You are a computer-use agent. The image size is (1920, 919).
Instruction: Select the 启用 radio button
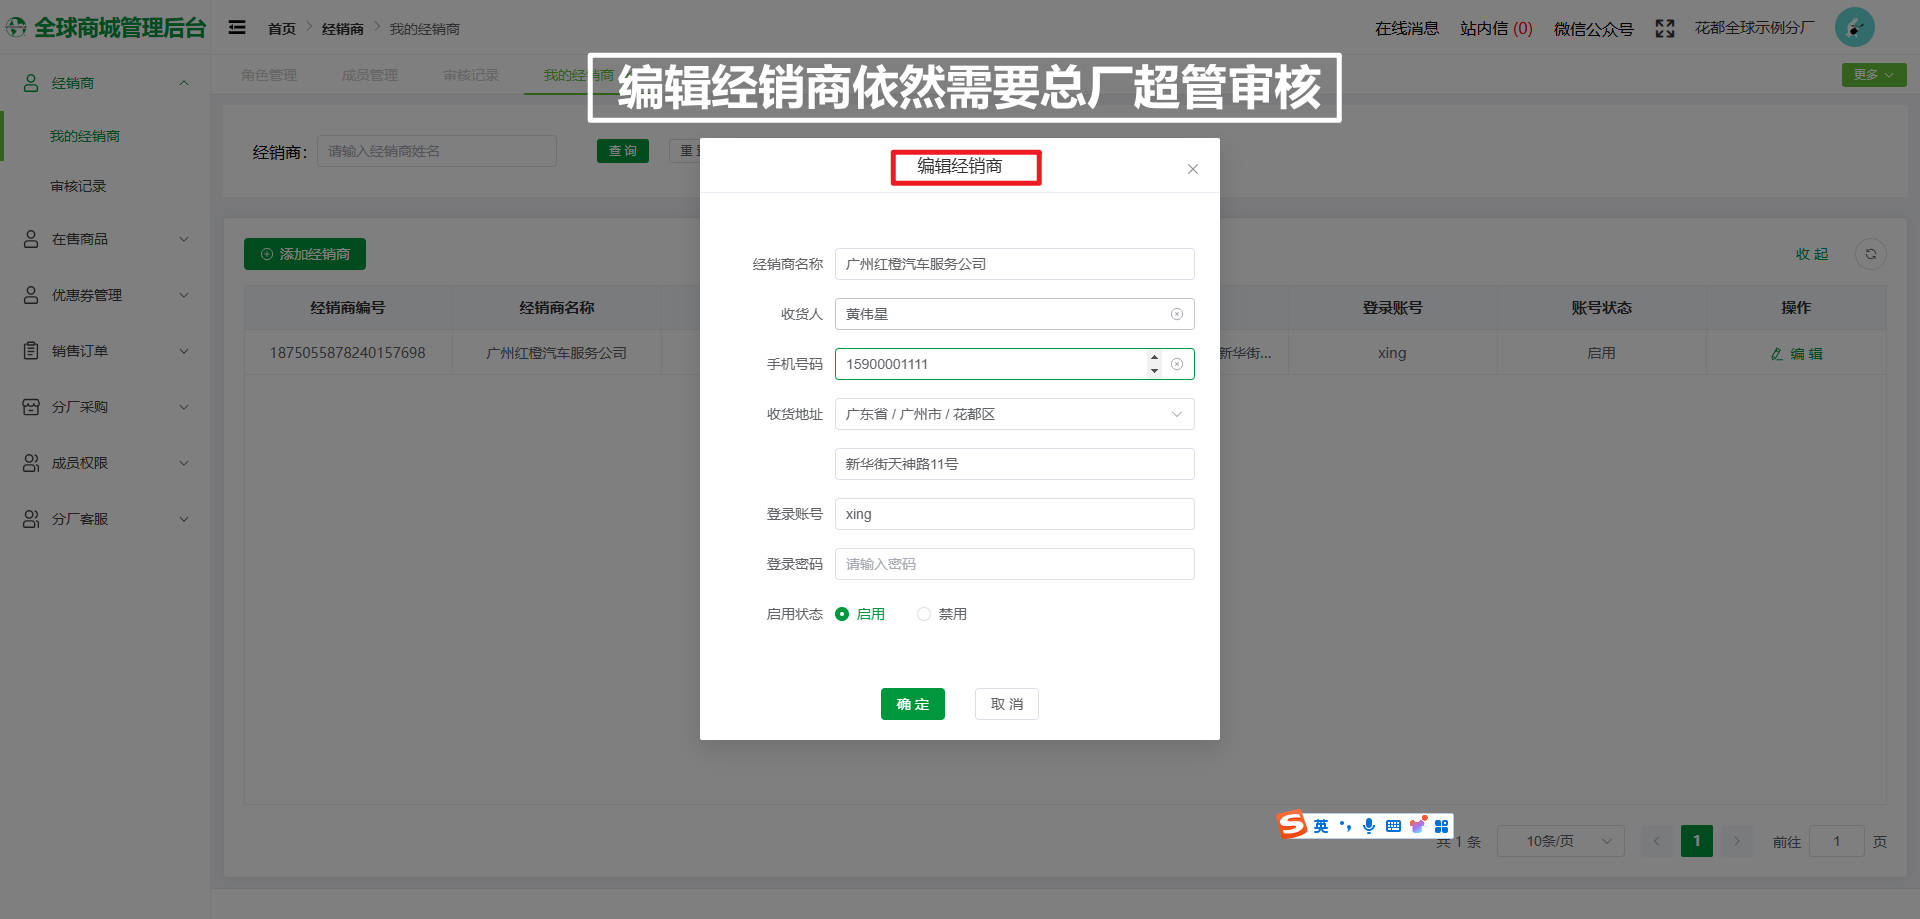[x=843, y=613]
